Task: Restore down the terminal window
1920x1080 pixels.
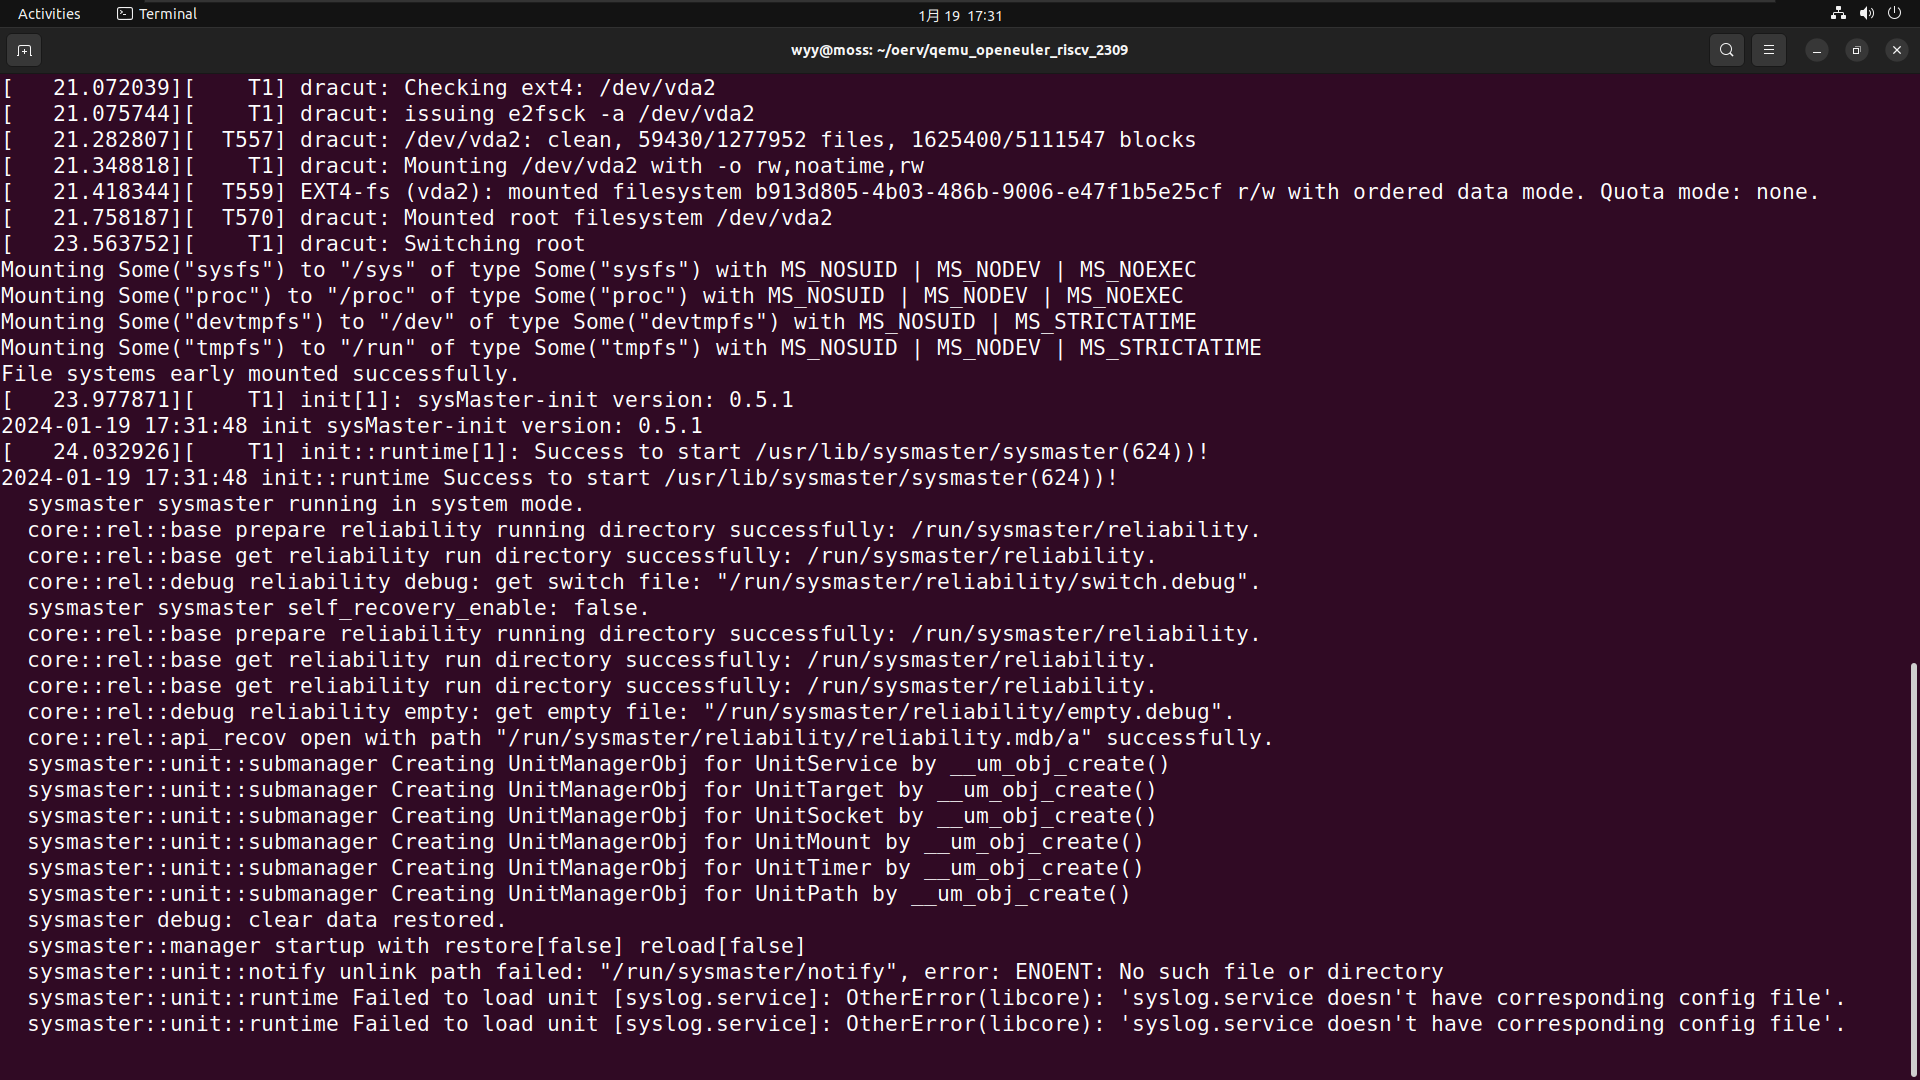Action: coord(1856,50)
